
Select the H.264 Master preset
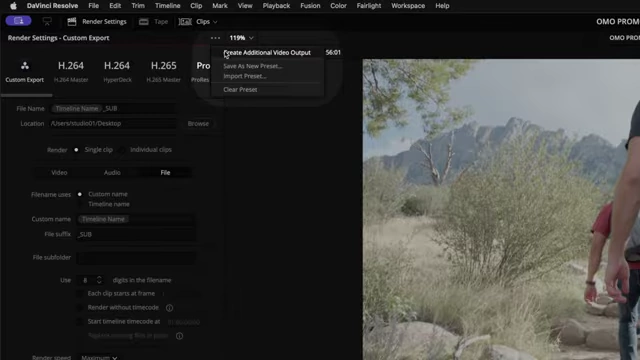click(71, 71)
